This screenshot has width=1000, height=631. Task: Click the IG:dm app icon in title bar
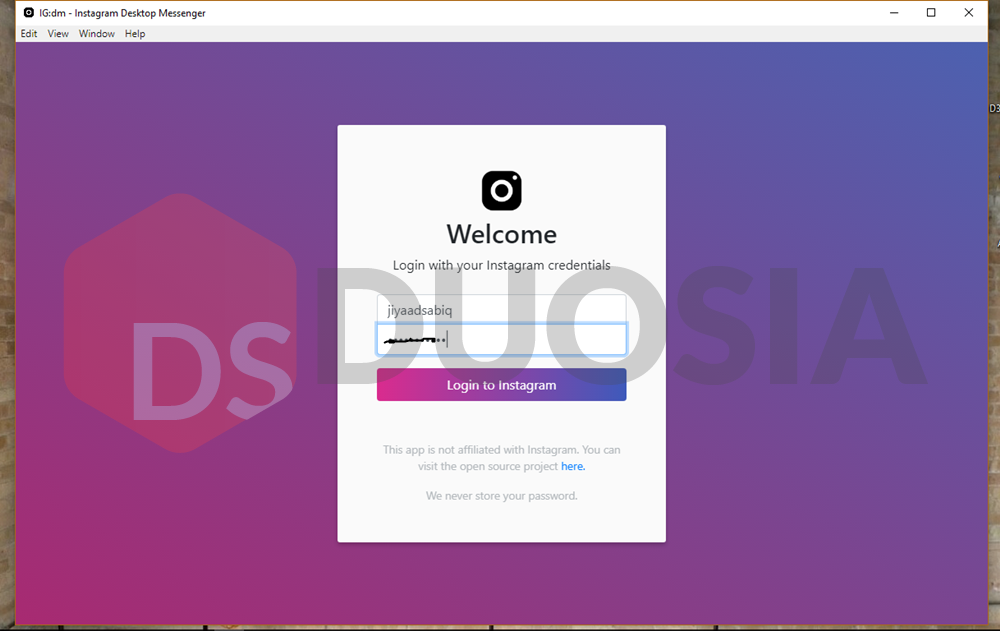pyautogui.click(x=29, y=13)
